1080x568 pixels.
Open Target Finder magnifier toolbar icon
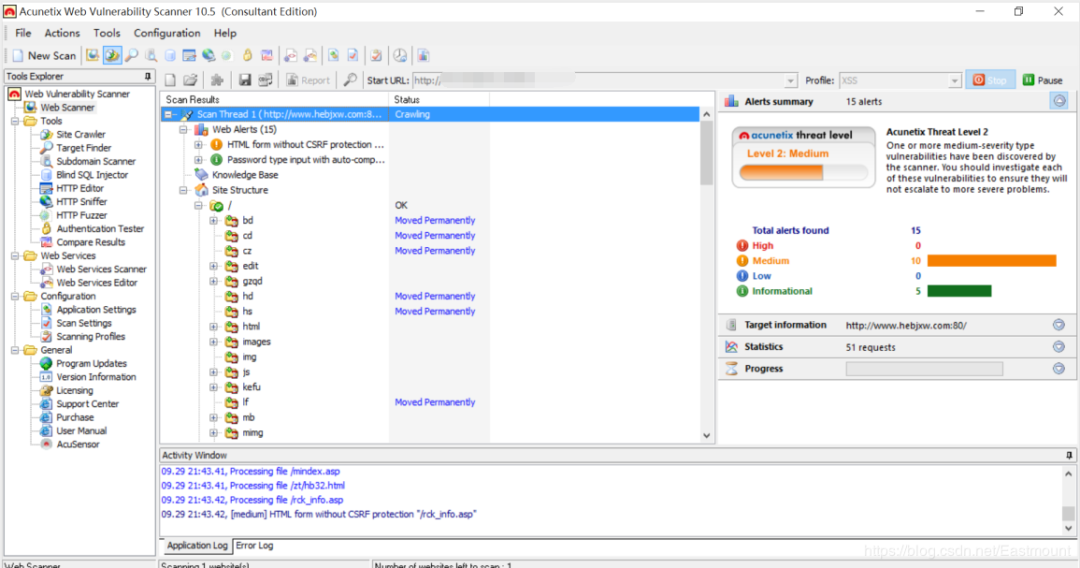point(132,56)
